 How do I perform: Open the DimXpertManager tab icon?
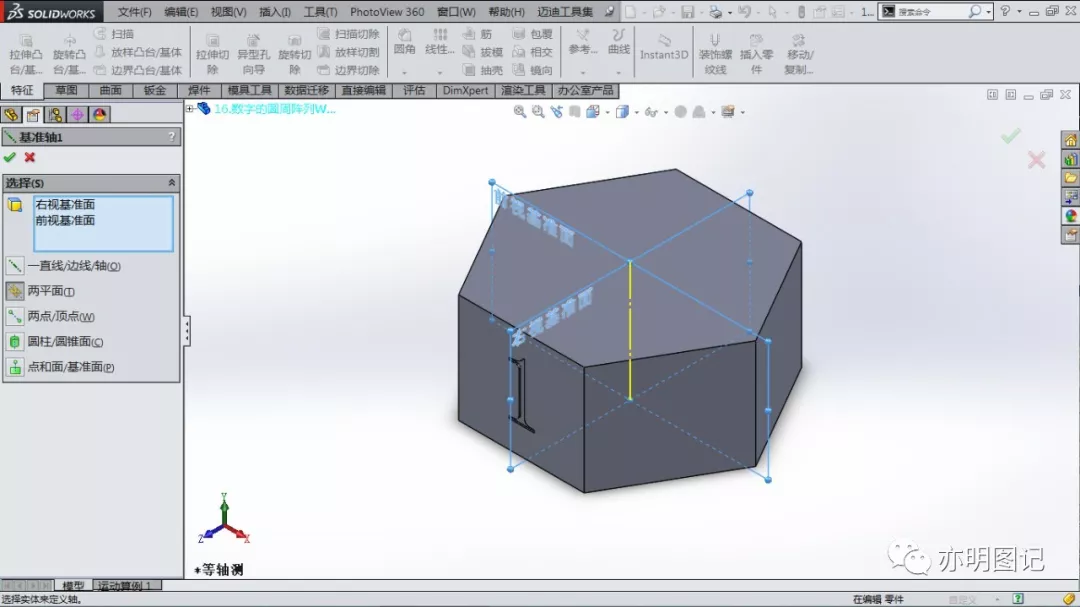77,115
